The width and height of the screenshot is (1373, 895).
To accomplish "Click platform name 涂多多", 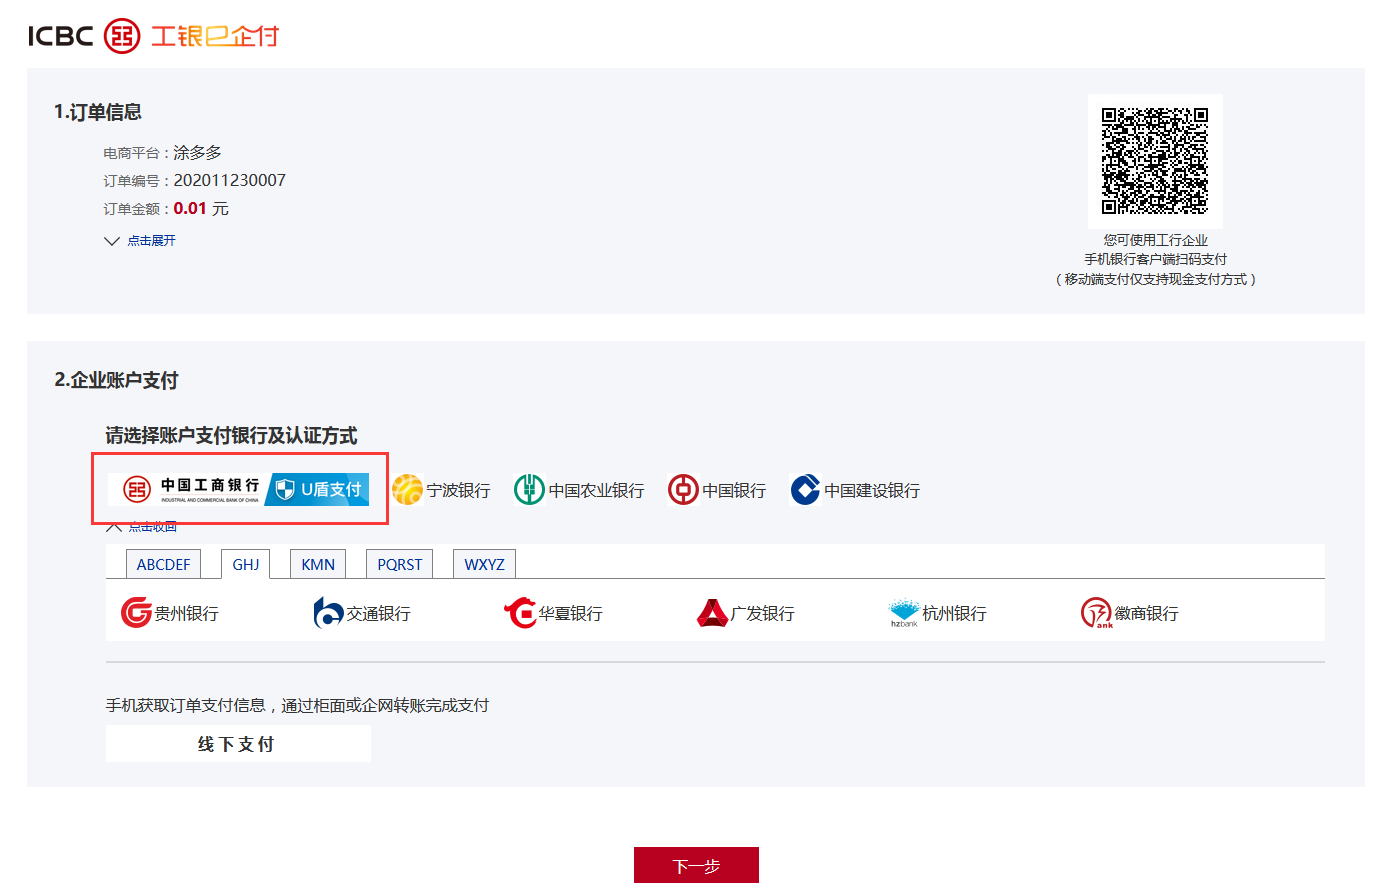I will click(x=198, y=152).
